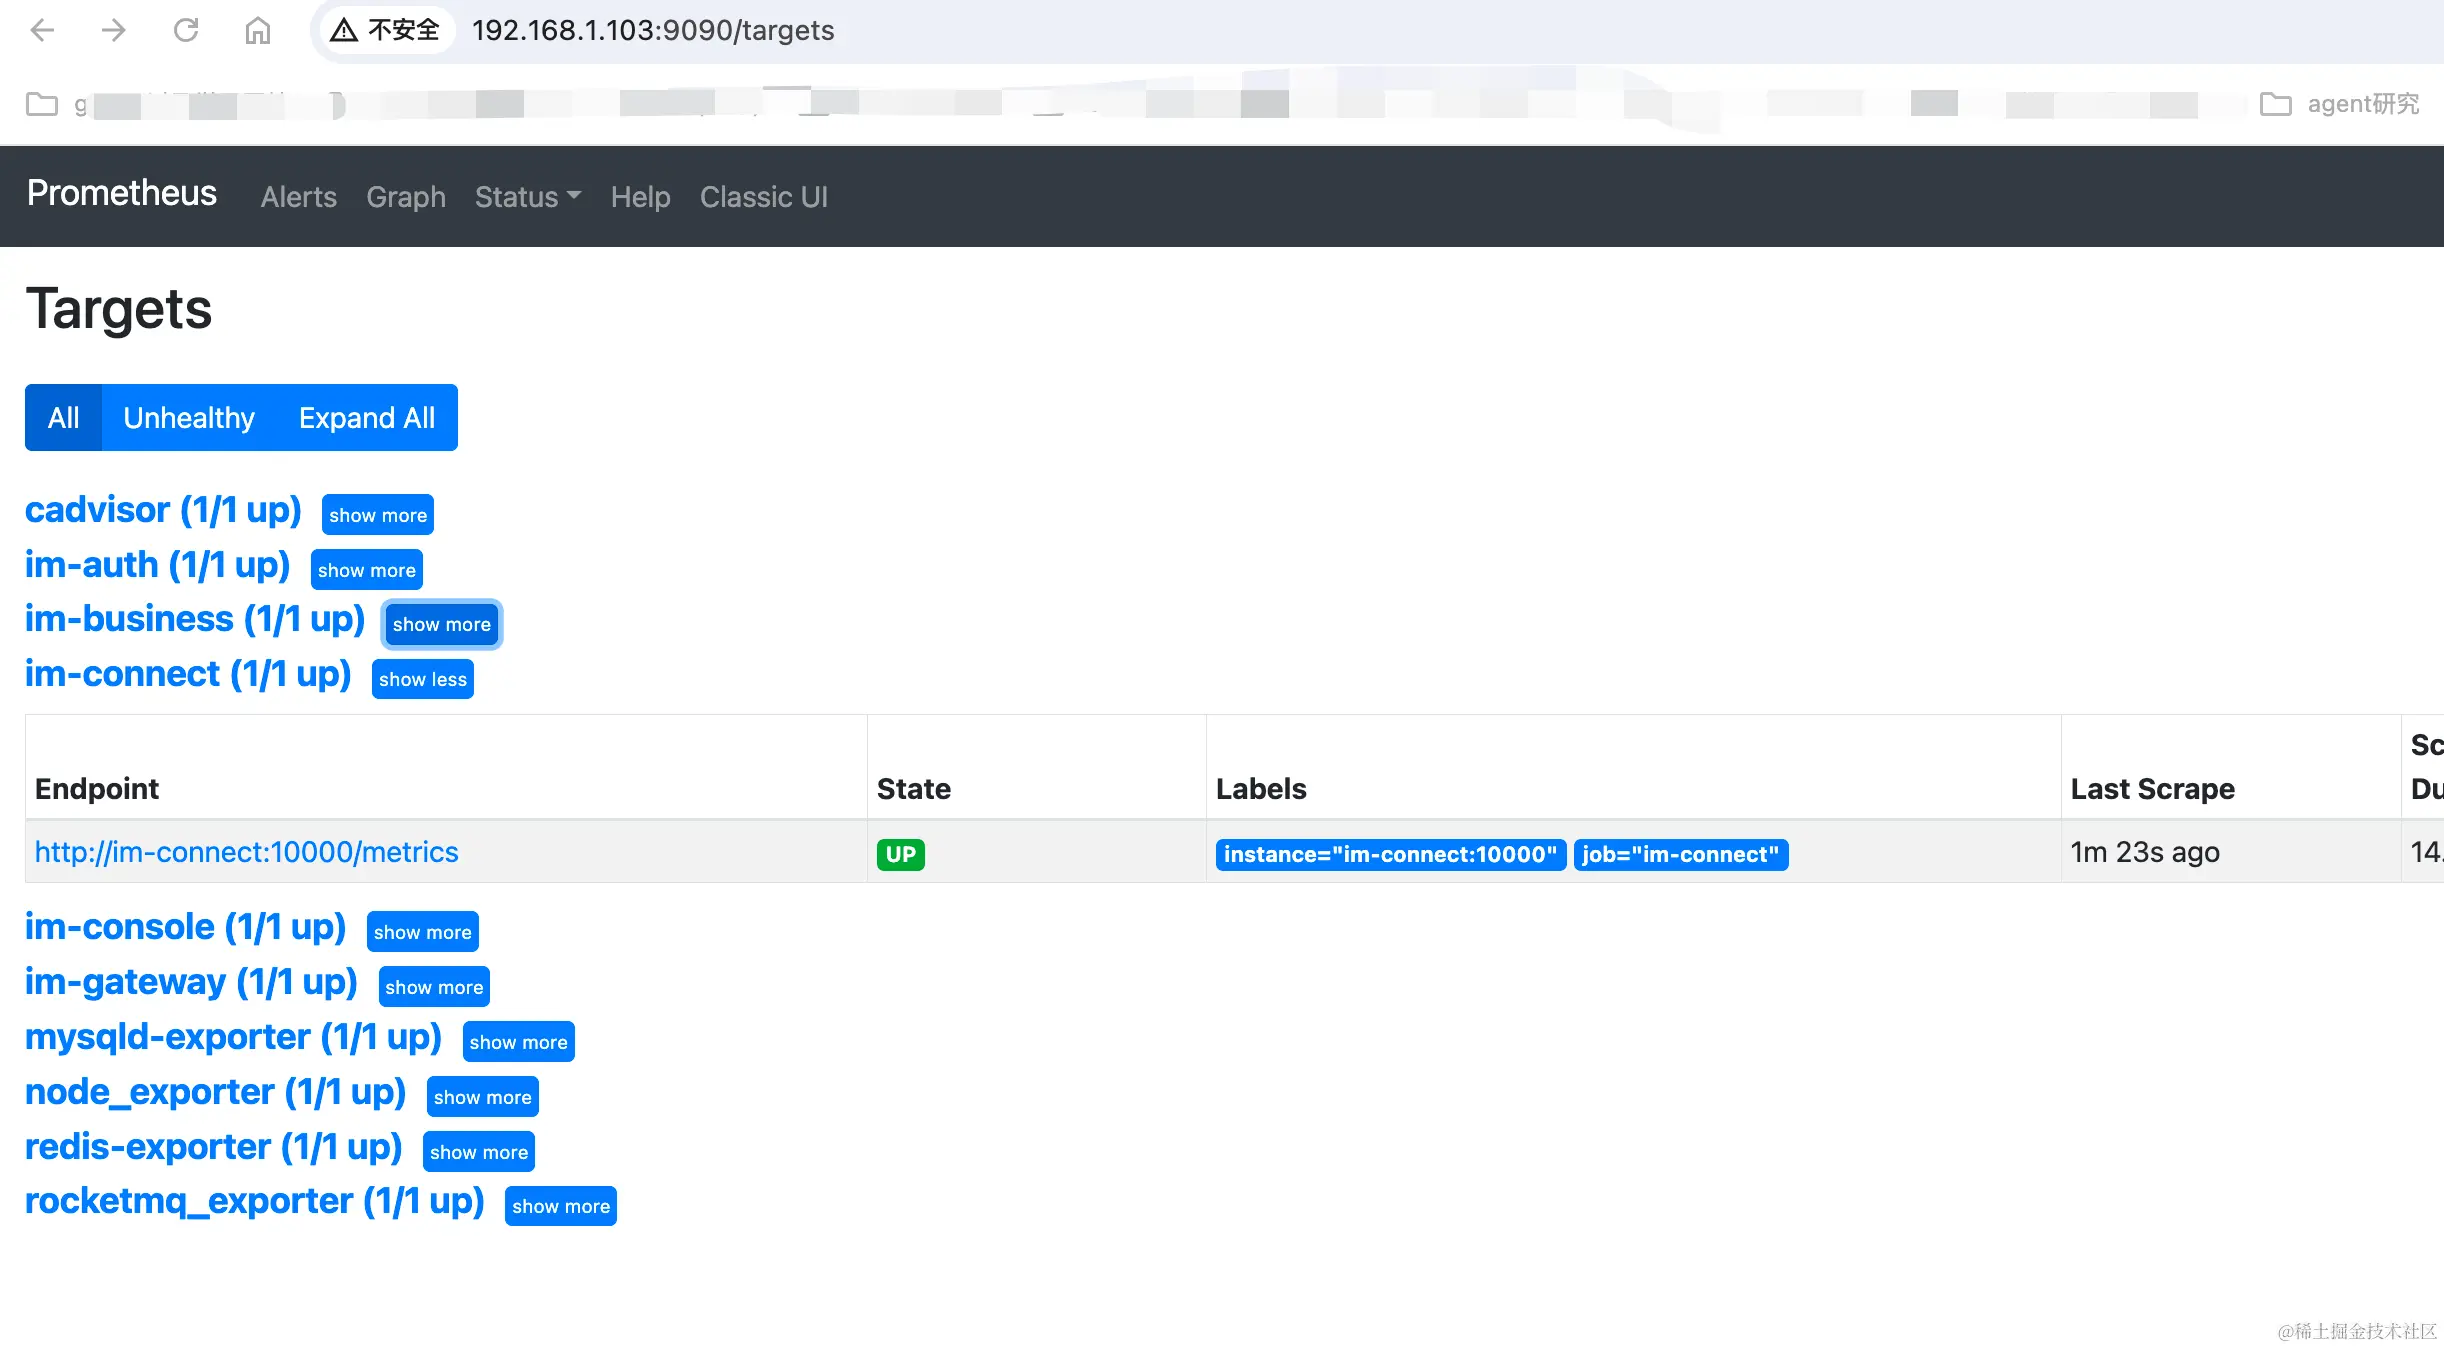This screenshot has height=1348, width=2444.
Task: Click the first bookmarks folder icon
Action: 42,104
